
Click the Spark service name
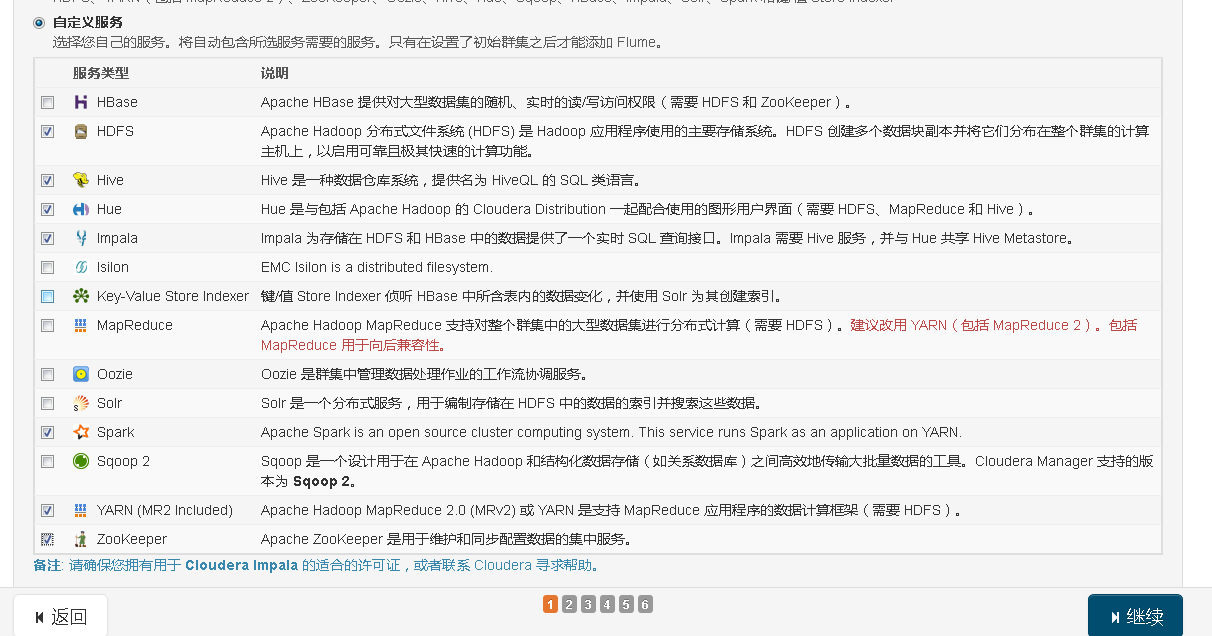click(x=116, y=432)
